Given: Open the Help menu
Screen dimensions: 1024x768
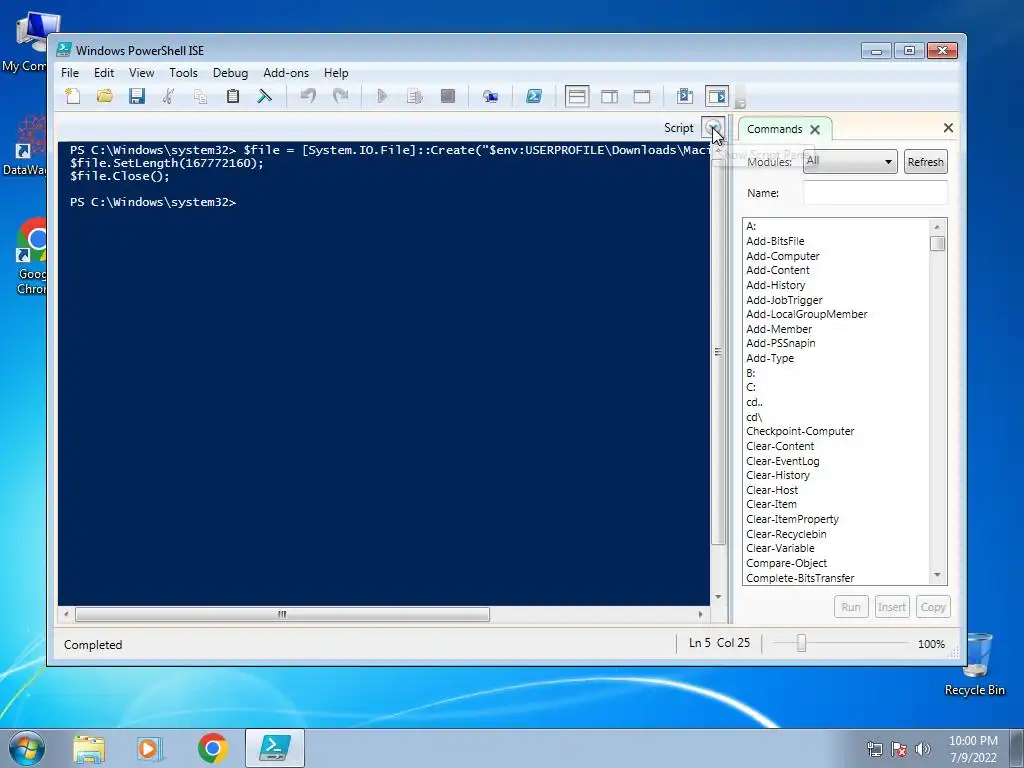Looking at the screenshot, I should coord(336,72).
